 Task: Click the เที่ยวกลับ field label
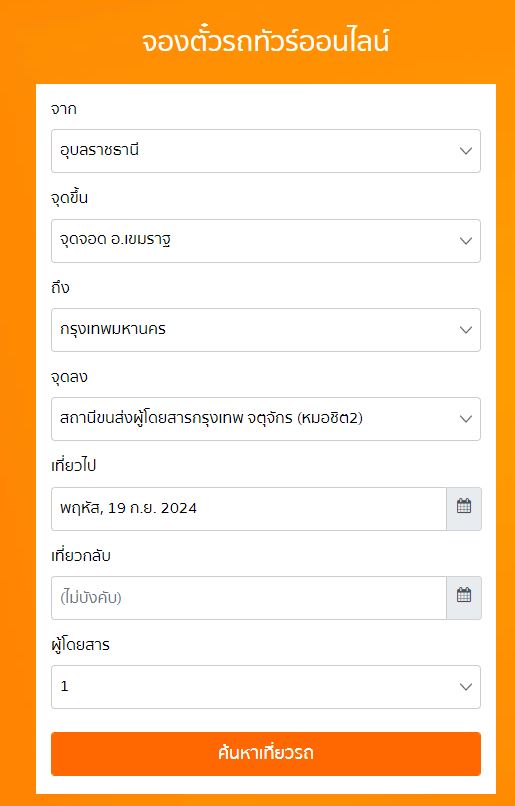click(81, 555)
